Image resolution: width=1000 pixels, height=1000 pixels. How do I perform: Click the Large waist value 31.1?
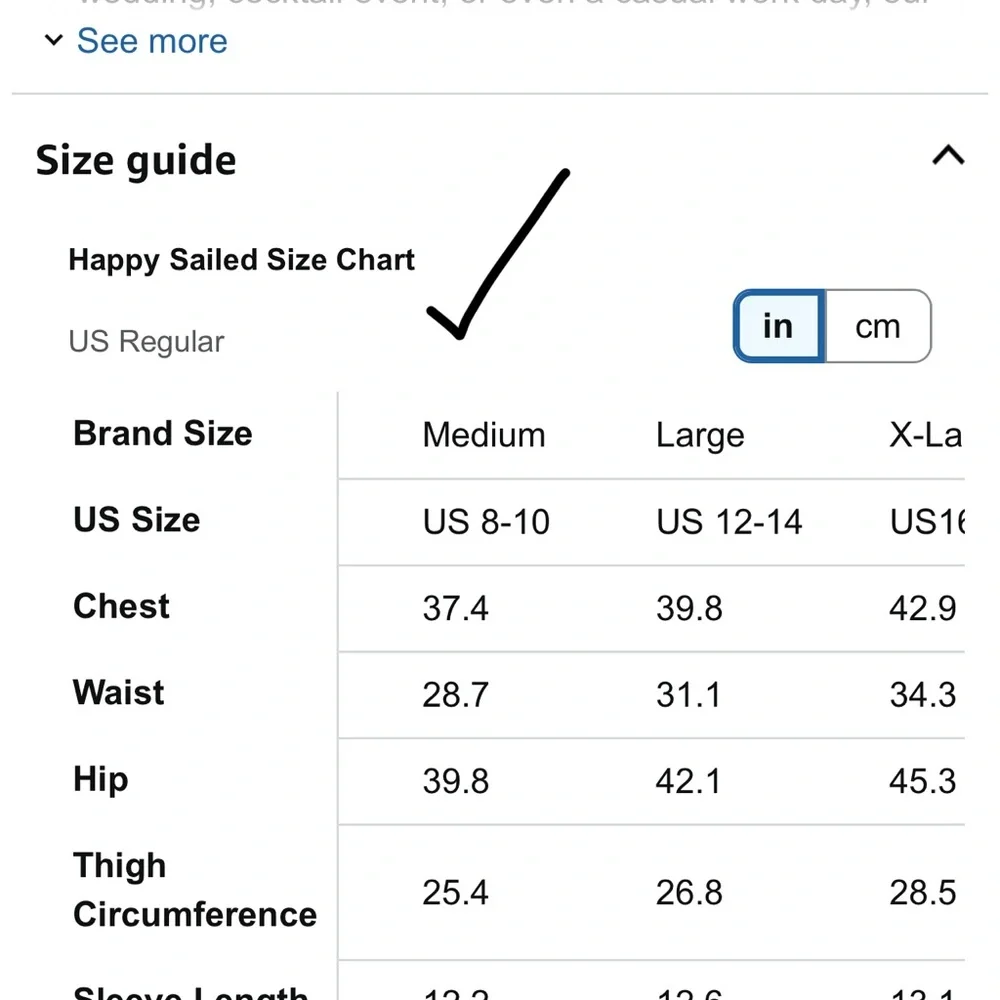[688, 695]
